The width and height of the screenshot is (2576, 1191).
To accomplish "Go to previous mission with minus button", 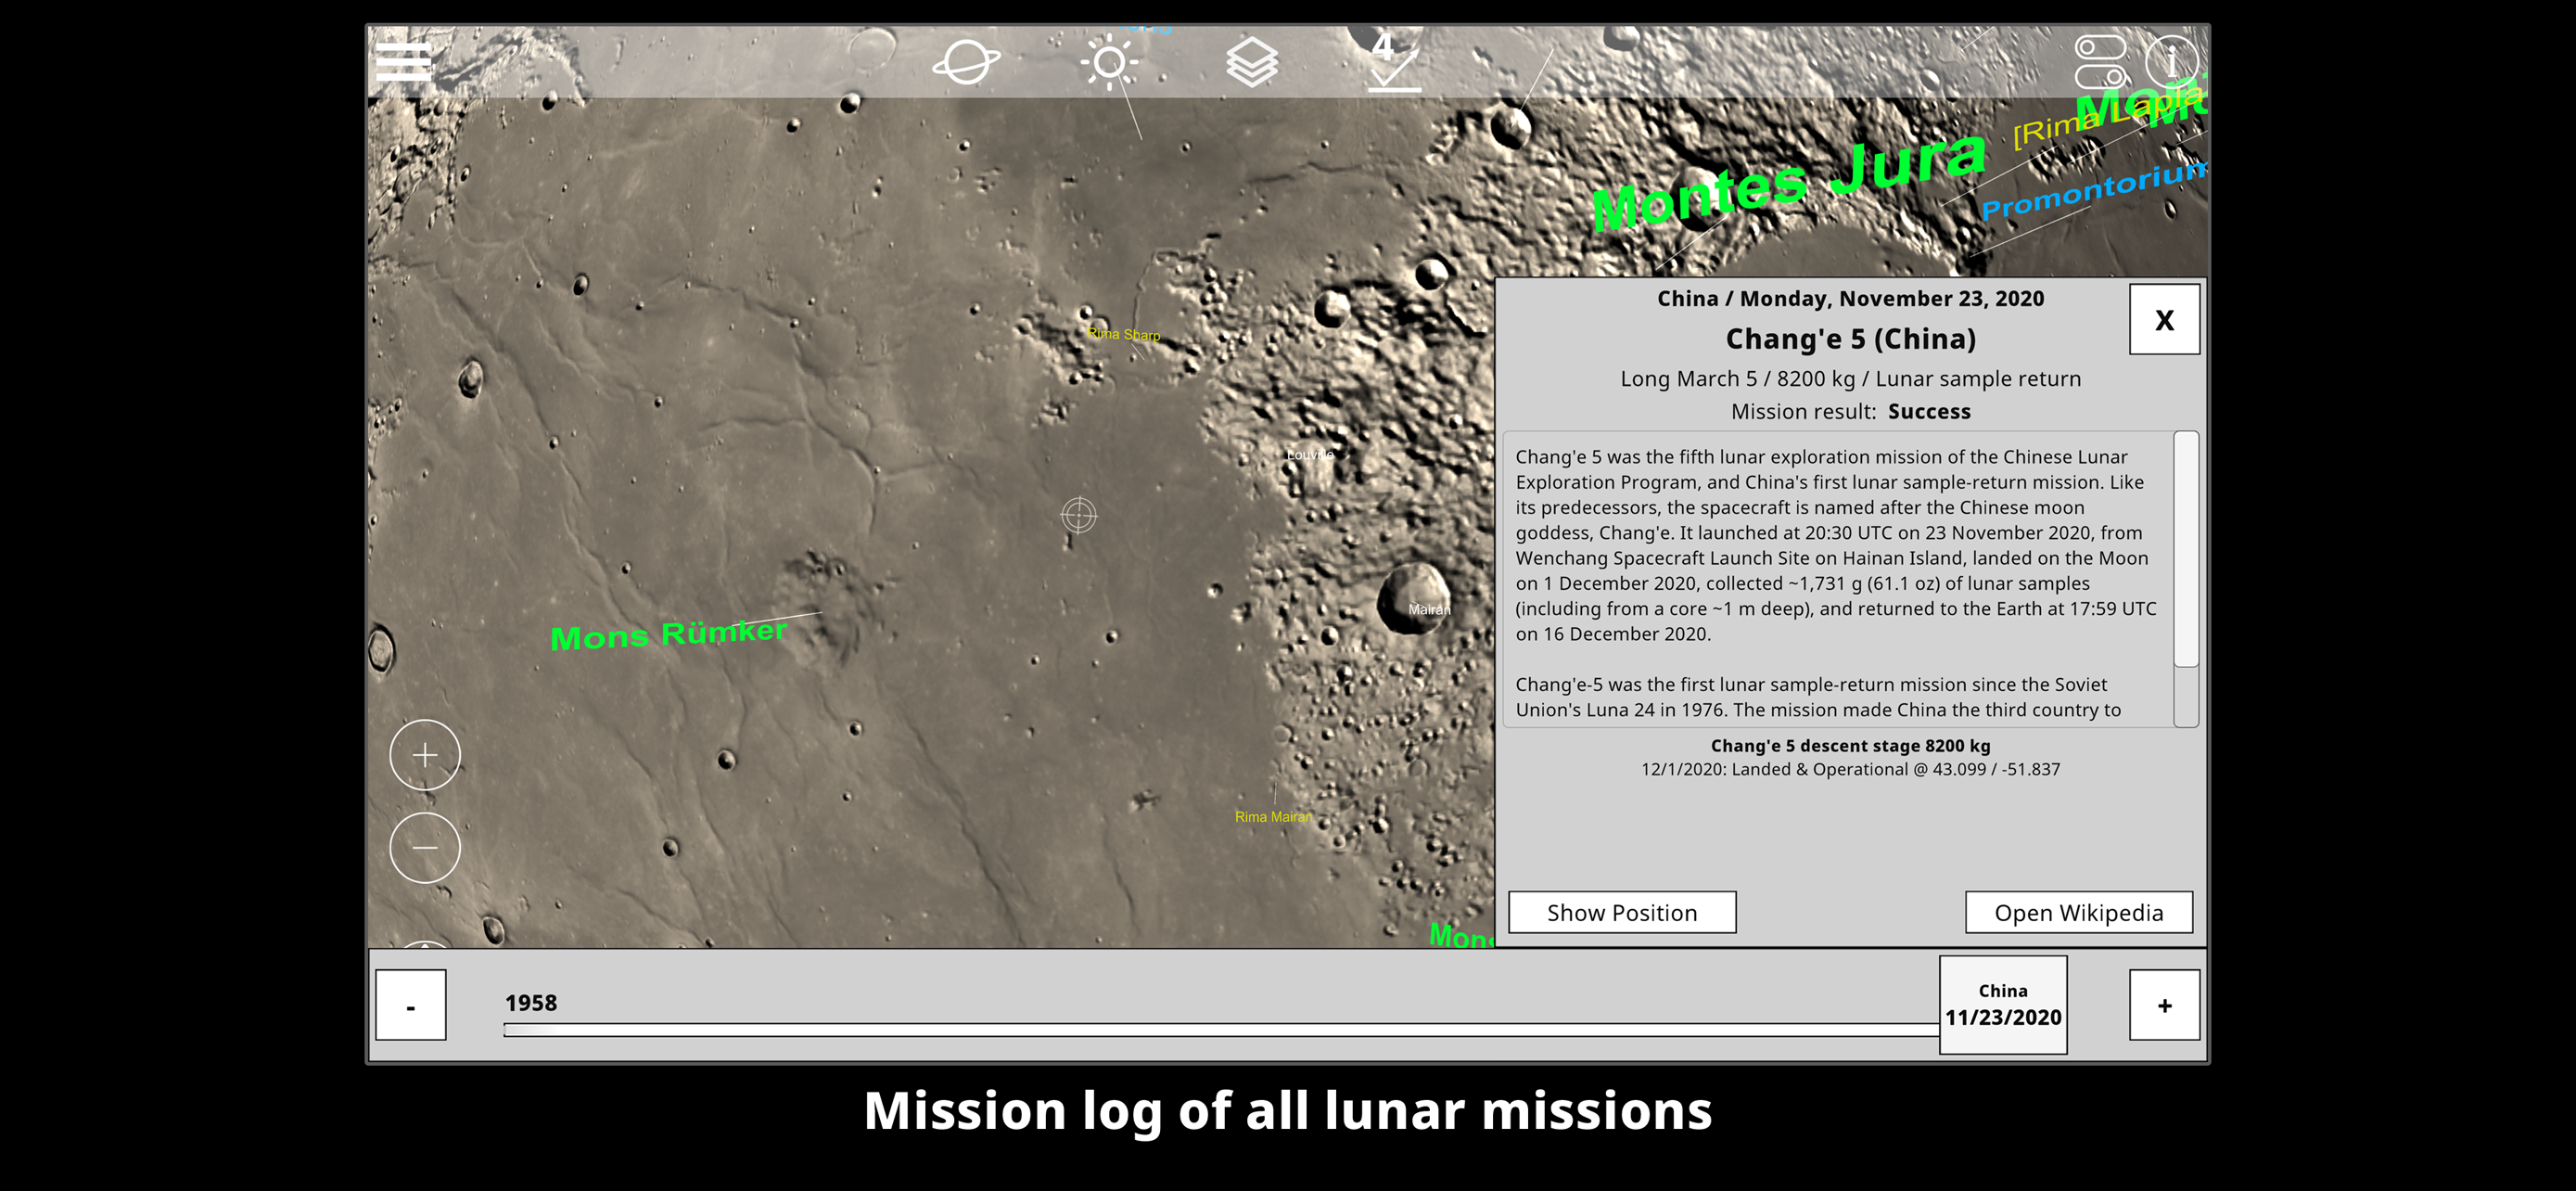I will click(411, 1005).
